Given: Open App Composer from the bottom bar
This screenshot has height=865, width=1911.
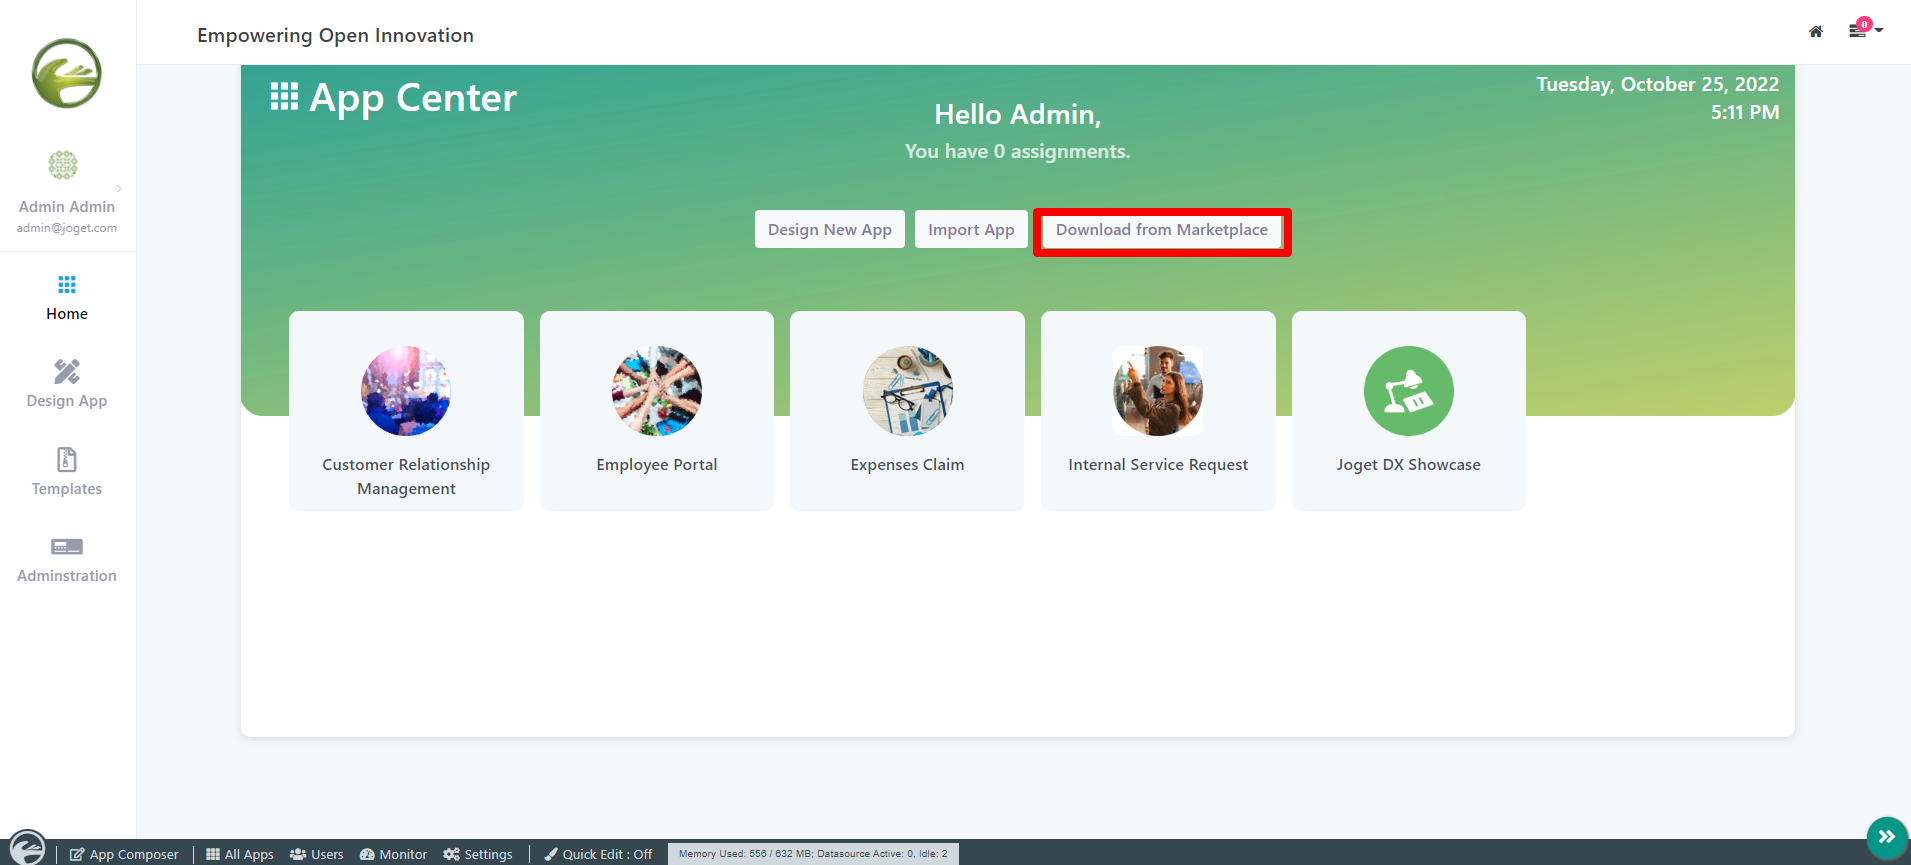Looking at the screenshot, I should [124, 854].
